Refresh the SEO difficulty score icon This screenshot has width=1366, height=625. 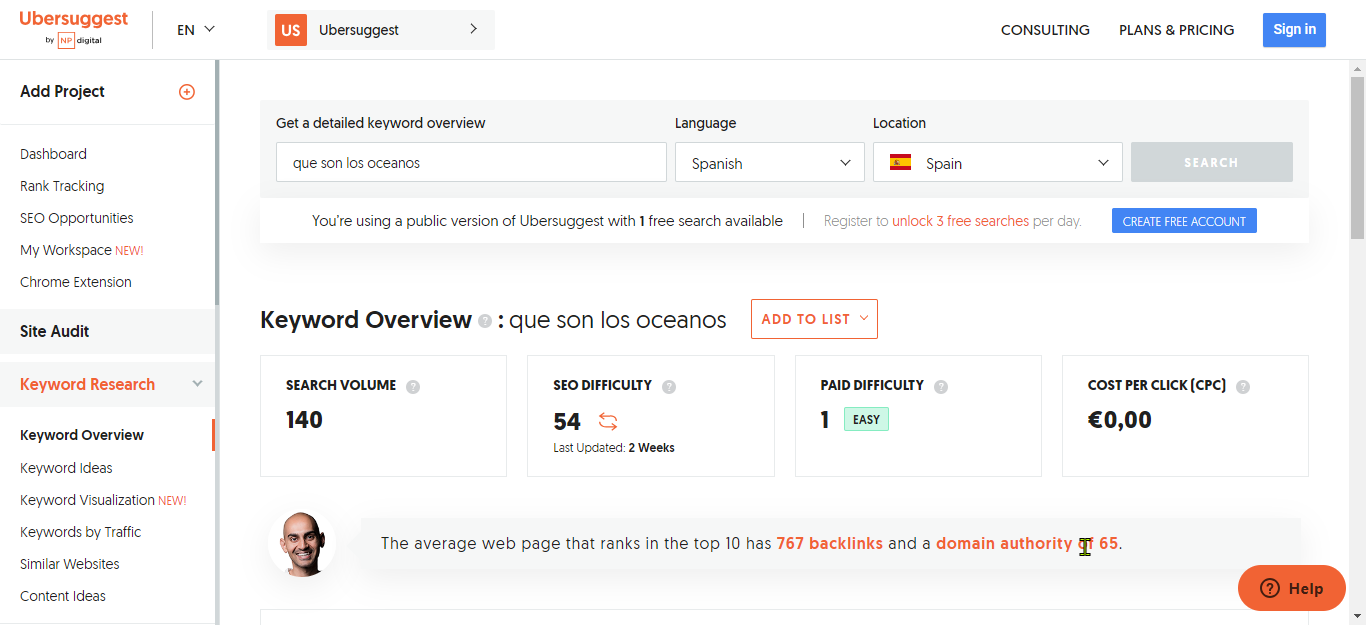608,421
